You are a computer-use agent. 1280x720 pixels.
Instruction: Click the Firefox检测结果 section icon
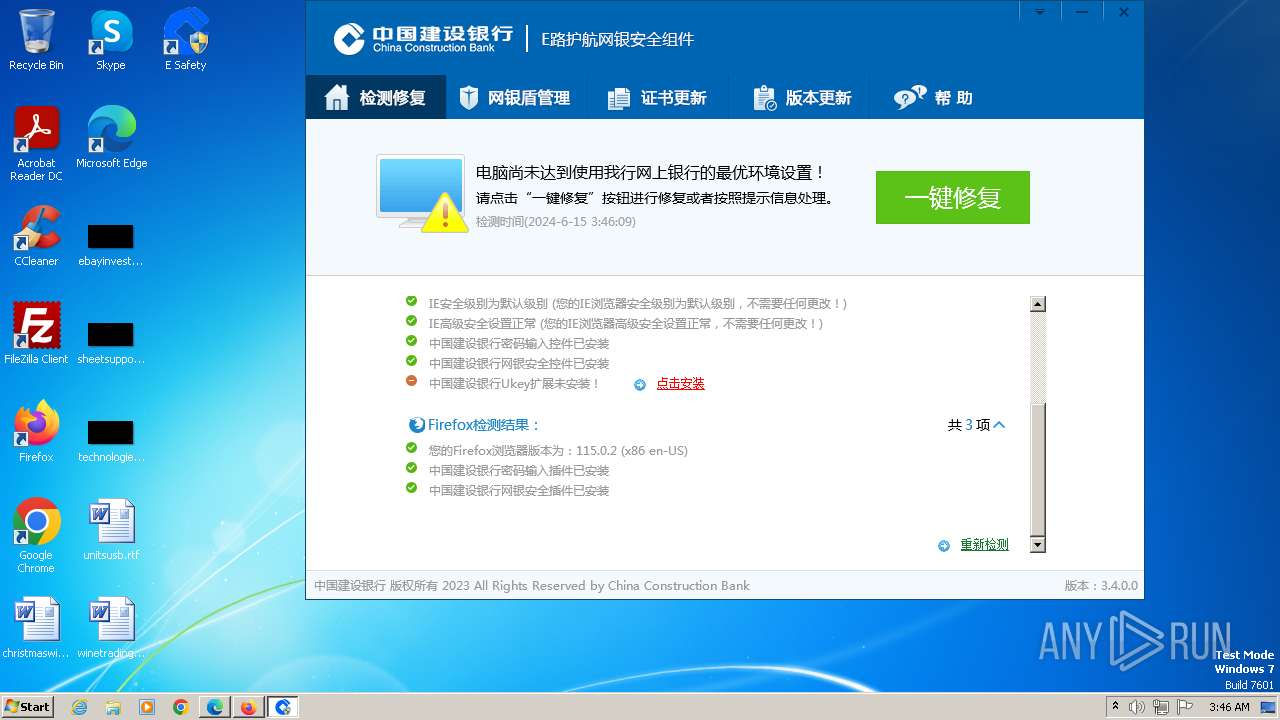click(417, 425)
